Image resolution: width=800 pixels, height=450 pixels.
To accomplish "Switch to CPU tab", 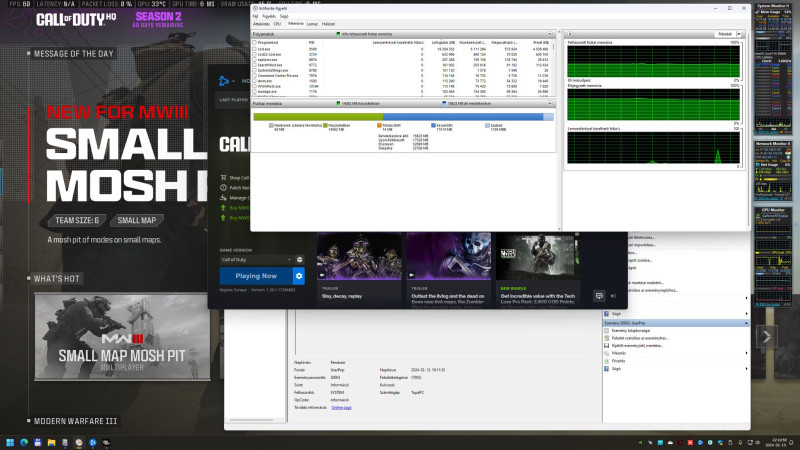I will point(277,24).
